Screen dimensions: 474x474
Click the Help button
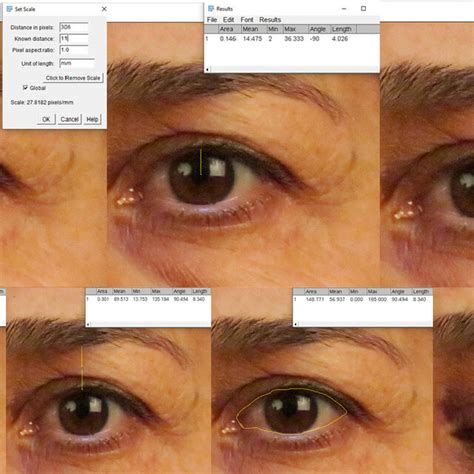pos(92,119)
